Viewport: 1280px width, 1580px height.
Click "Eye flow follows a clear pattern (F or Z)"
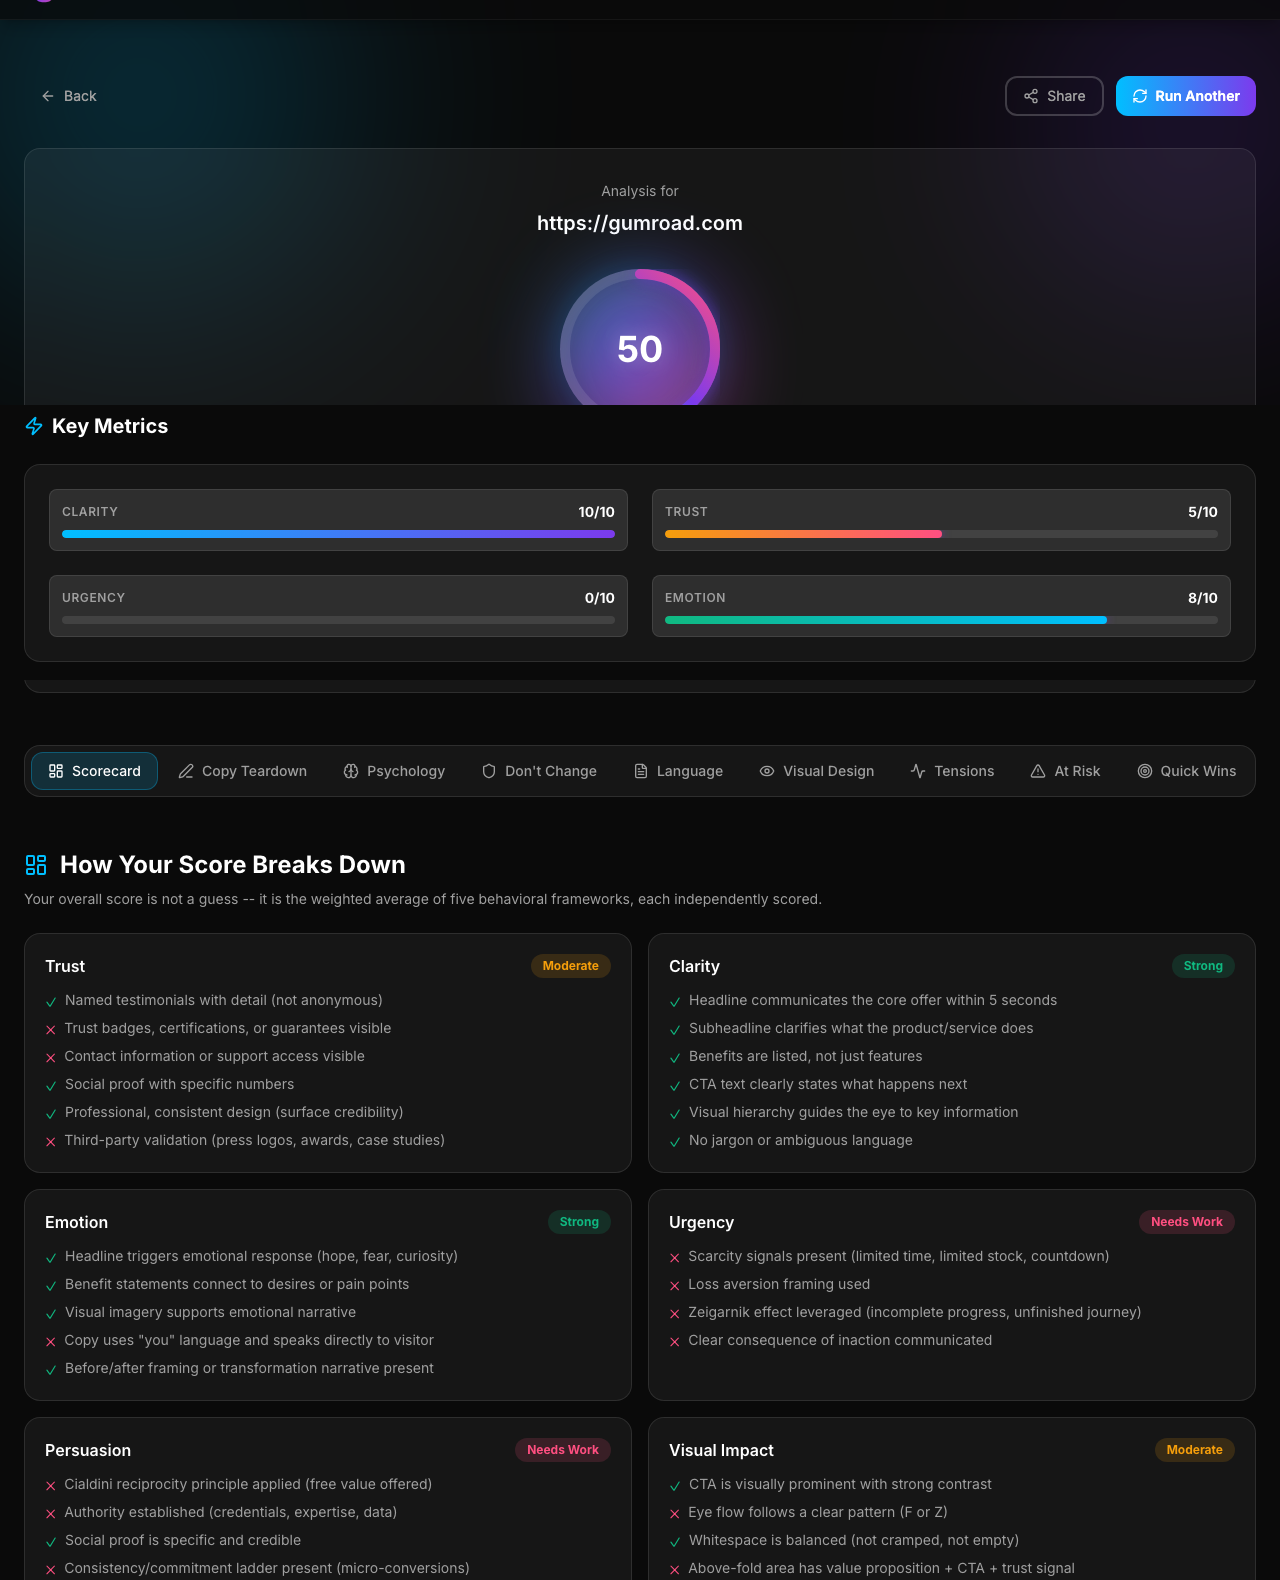(818, 1512)
